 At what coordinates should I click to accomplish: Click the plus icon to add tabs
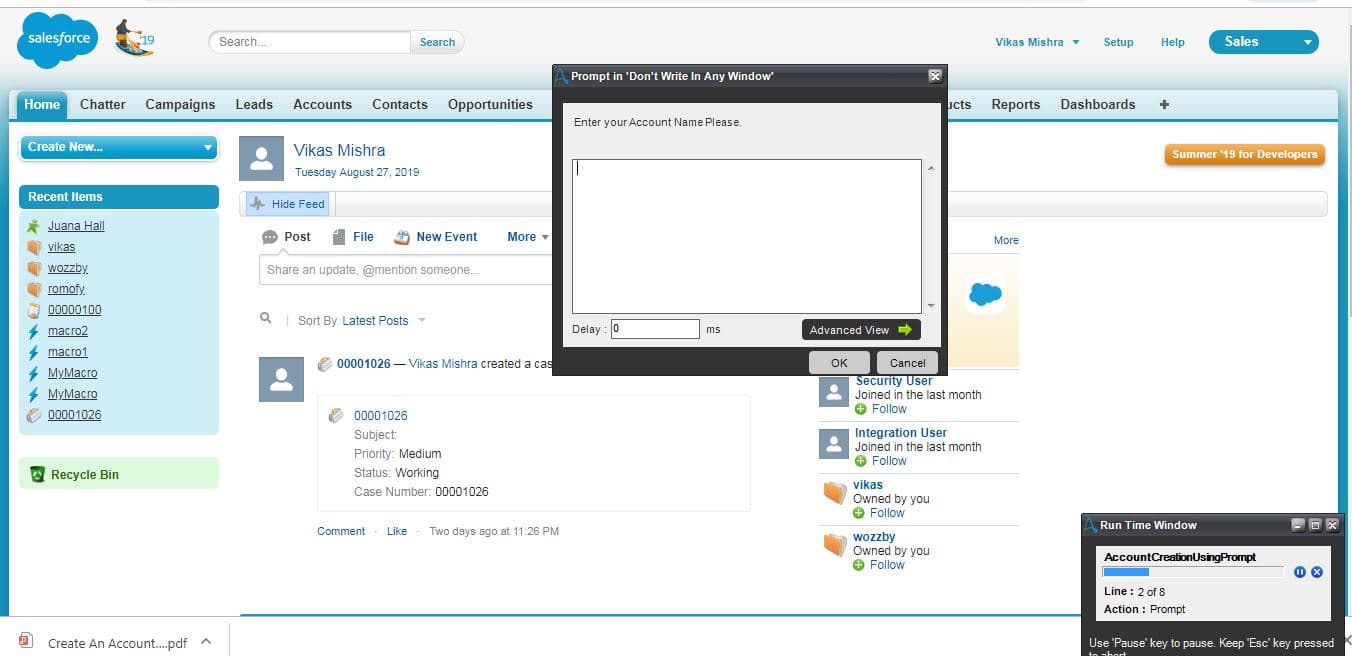pos(1164,104)
